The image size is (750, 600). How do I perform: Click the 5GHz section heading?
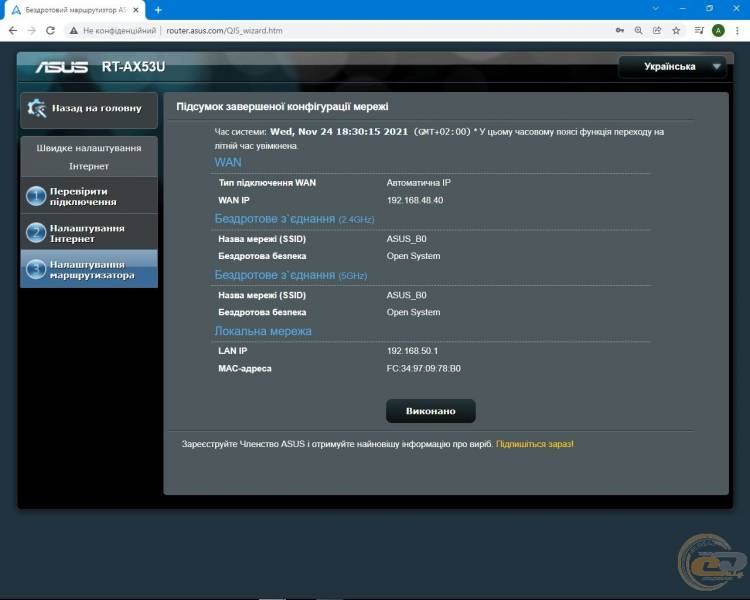pyautogui.click(x=291, y=275)
